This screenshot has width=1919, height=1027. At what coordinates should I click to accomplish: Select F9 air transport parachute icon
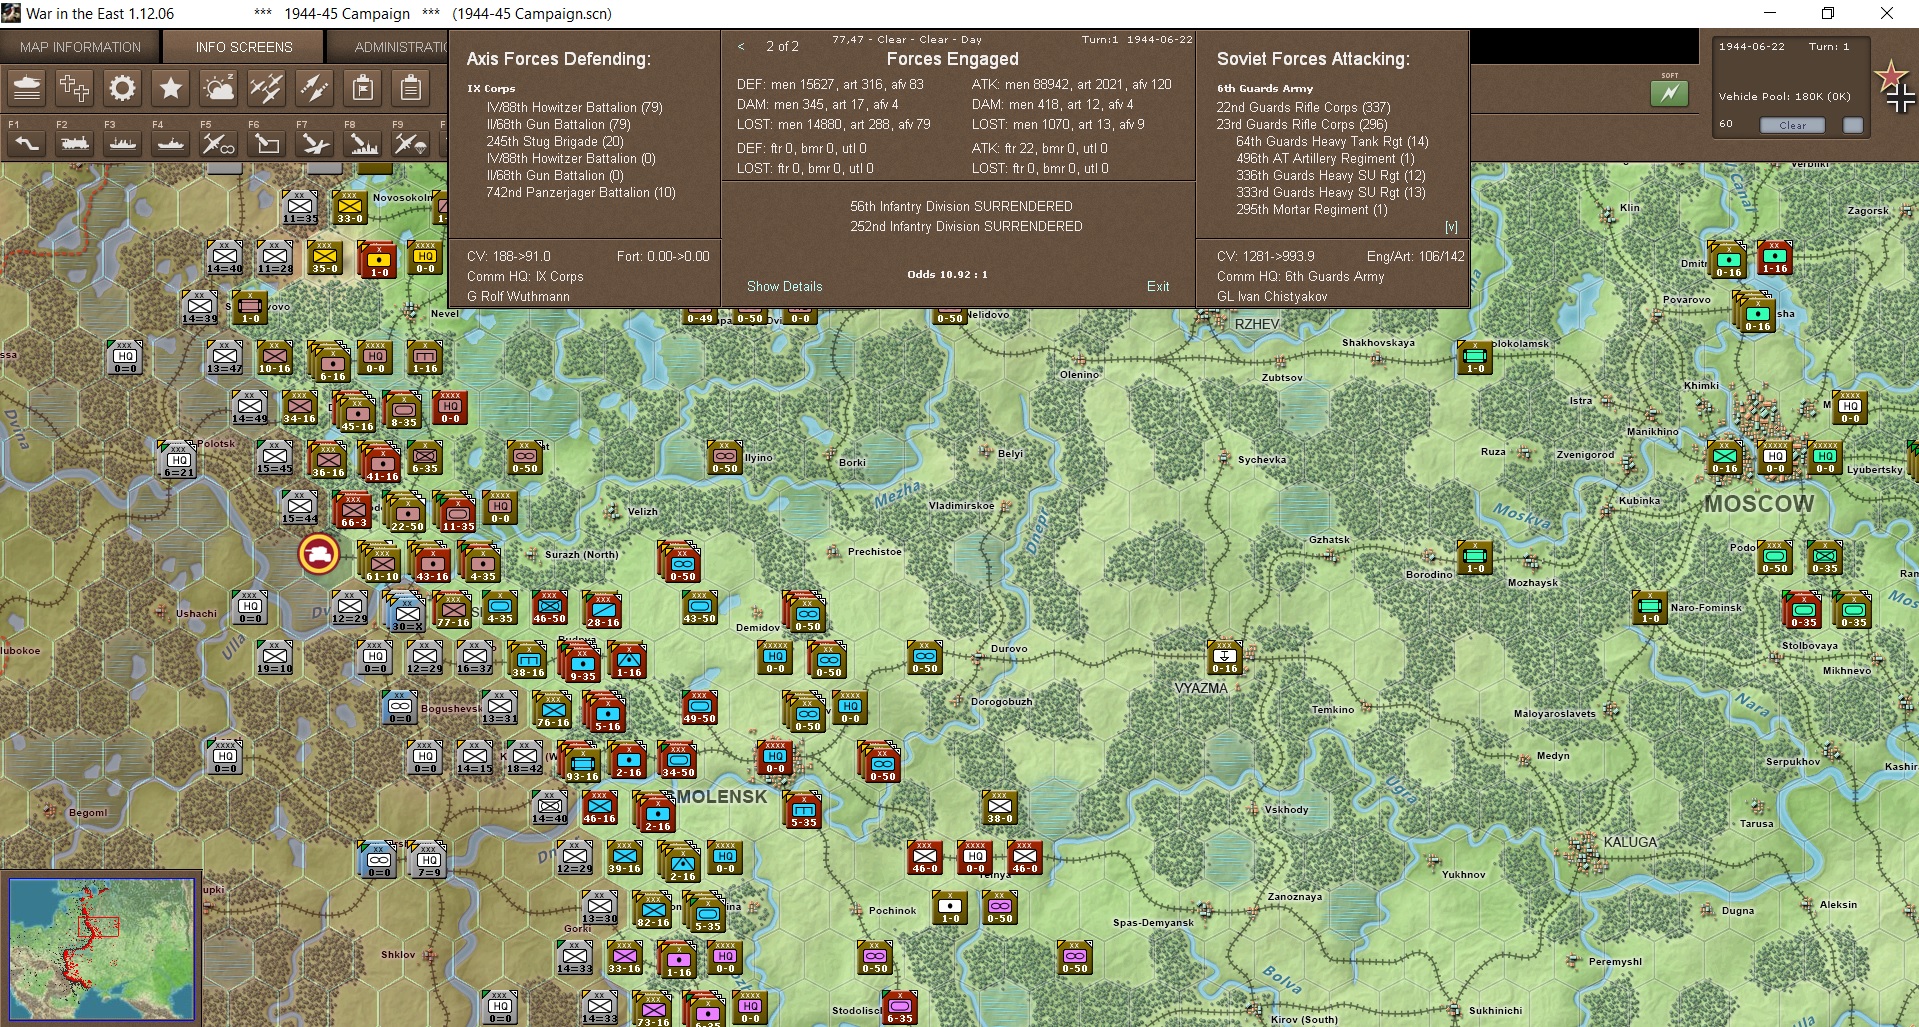pos(411,144)
